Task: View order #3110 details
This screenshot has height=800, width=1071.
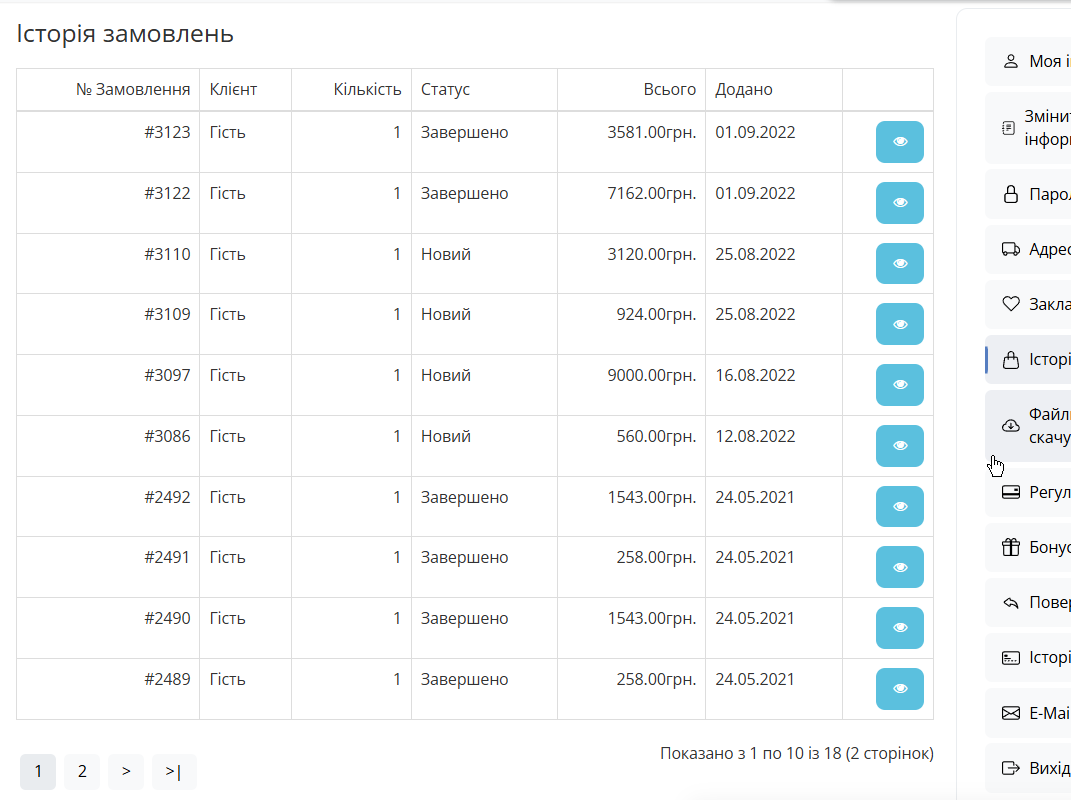Action: (899, 264)
